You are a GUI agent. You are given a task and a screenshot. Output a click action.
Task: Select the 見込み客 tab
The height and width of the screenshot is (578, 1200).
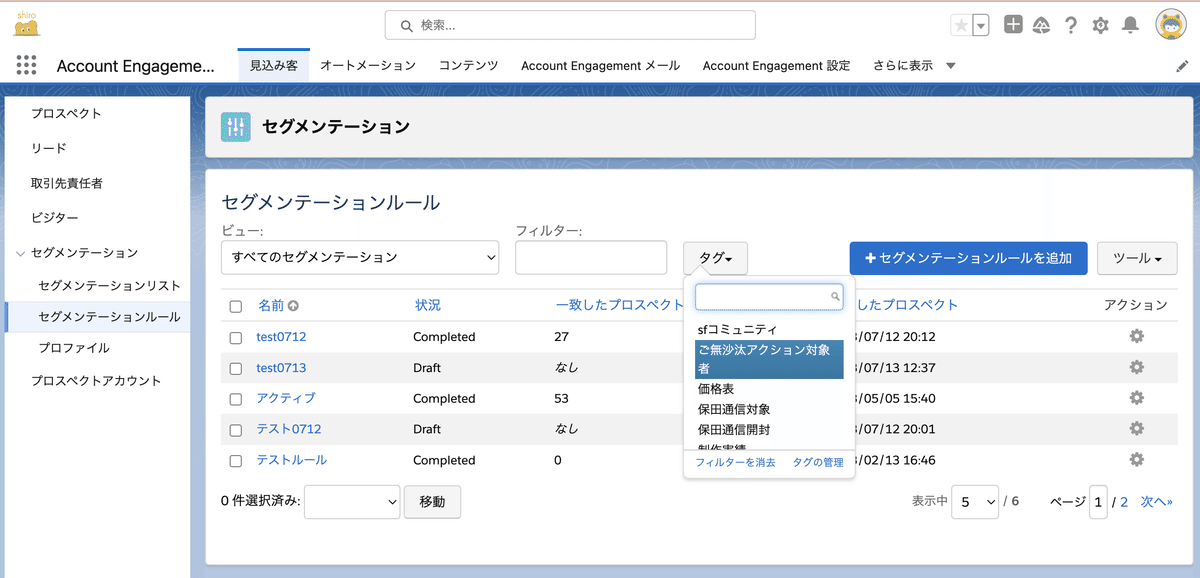[273, 65]
